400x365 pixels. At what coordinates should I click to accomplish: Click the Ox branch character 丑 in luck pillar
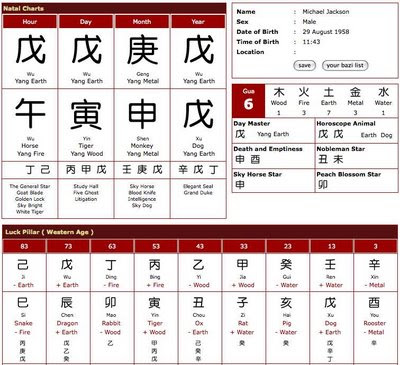pos(199,303)
